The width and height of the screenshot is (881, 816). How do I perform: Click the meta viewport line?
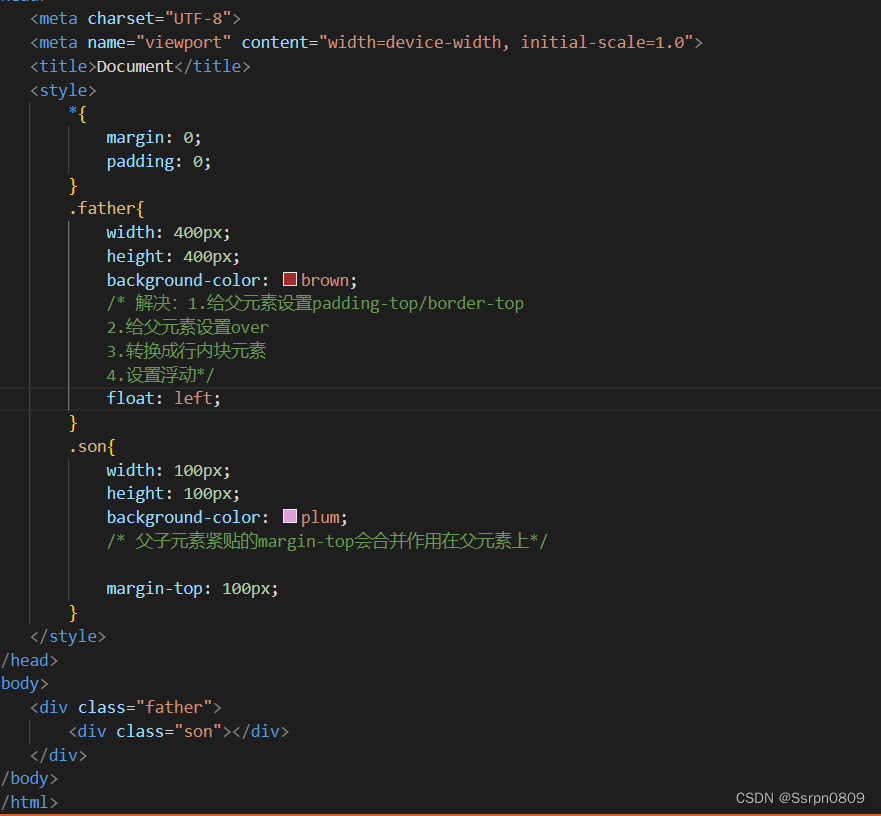[x=366, y=43]
